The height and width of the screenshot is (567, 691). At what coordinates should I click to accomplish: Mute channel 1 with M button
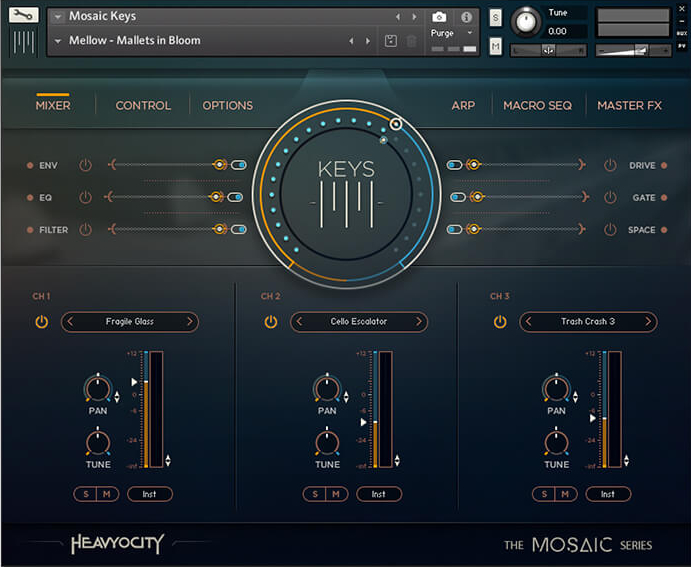(107, 494)
